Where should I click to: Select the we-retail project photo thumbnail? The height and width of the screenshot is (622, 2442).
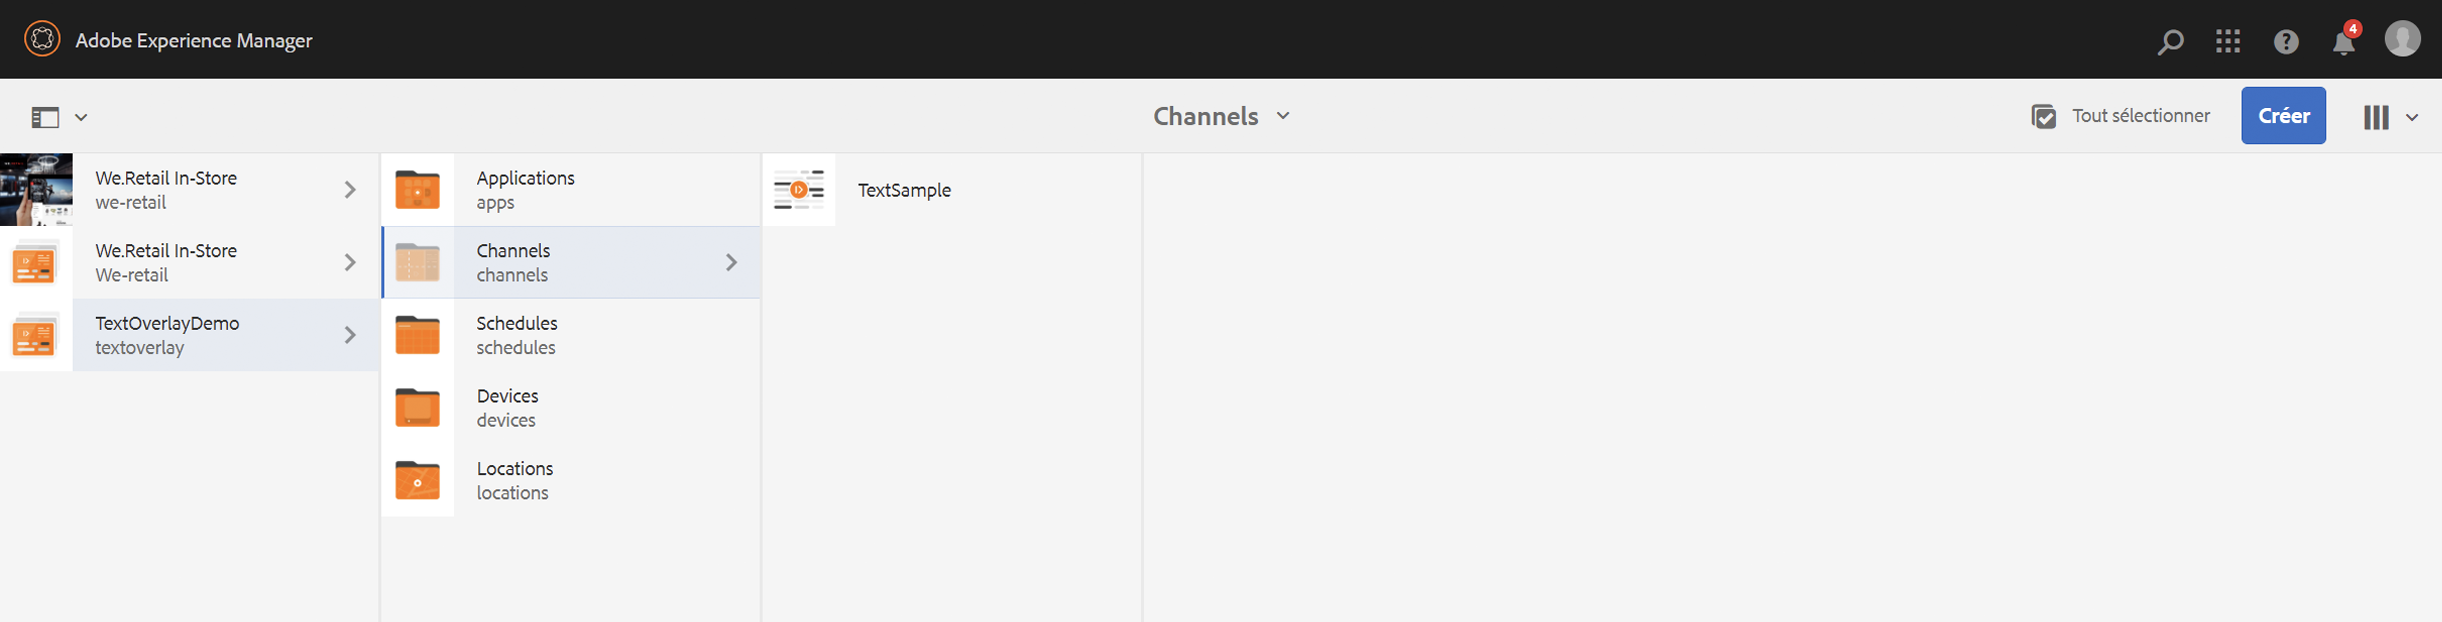pyautogui.click(x=36, y=189)
